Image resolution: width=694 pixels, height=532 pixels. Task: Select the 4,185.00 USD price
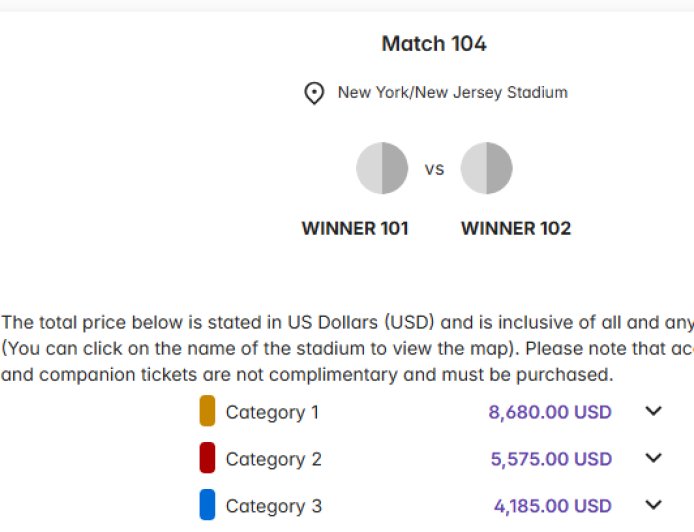(552, 506)
